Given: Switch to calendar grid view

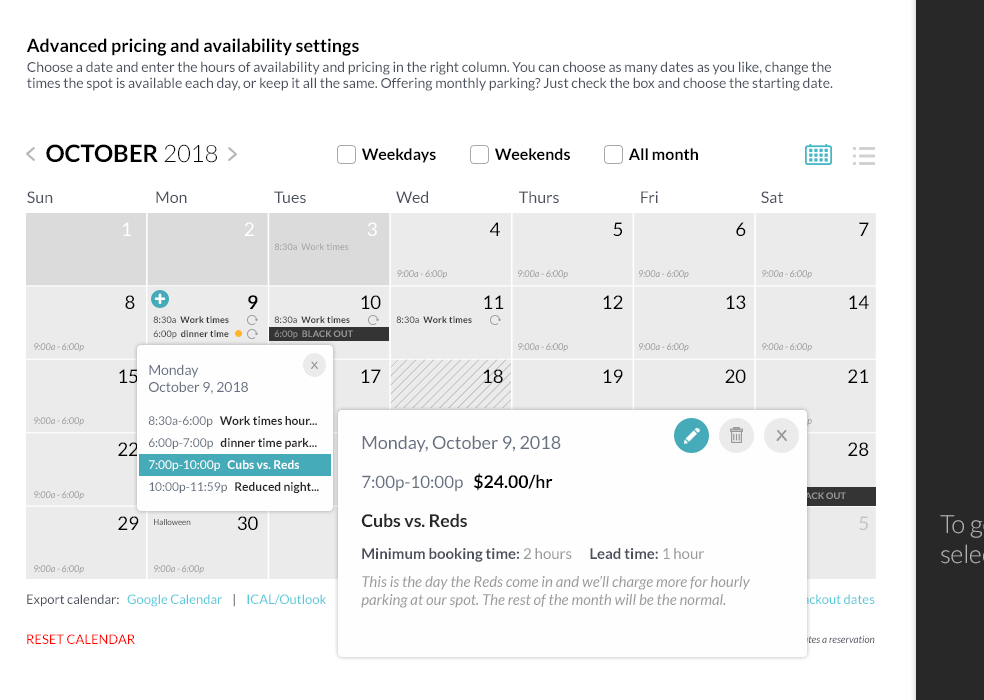Looking at the screenshot, I should 818,154.
